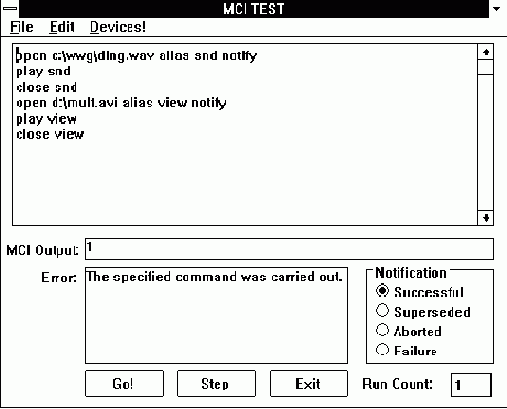Open the Edit menu
The width and height of the screenshot is (507, 409).
(62, 27)
